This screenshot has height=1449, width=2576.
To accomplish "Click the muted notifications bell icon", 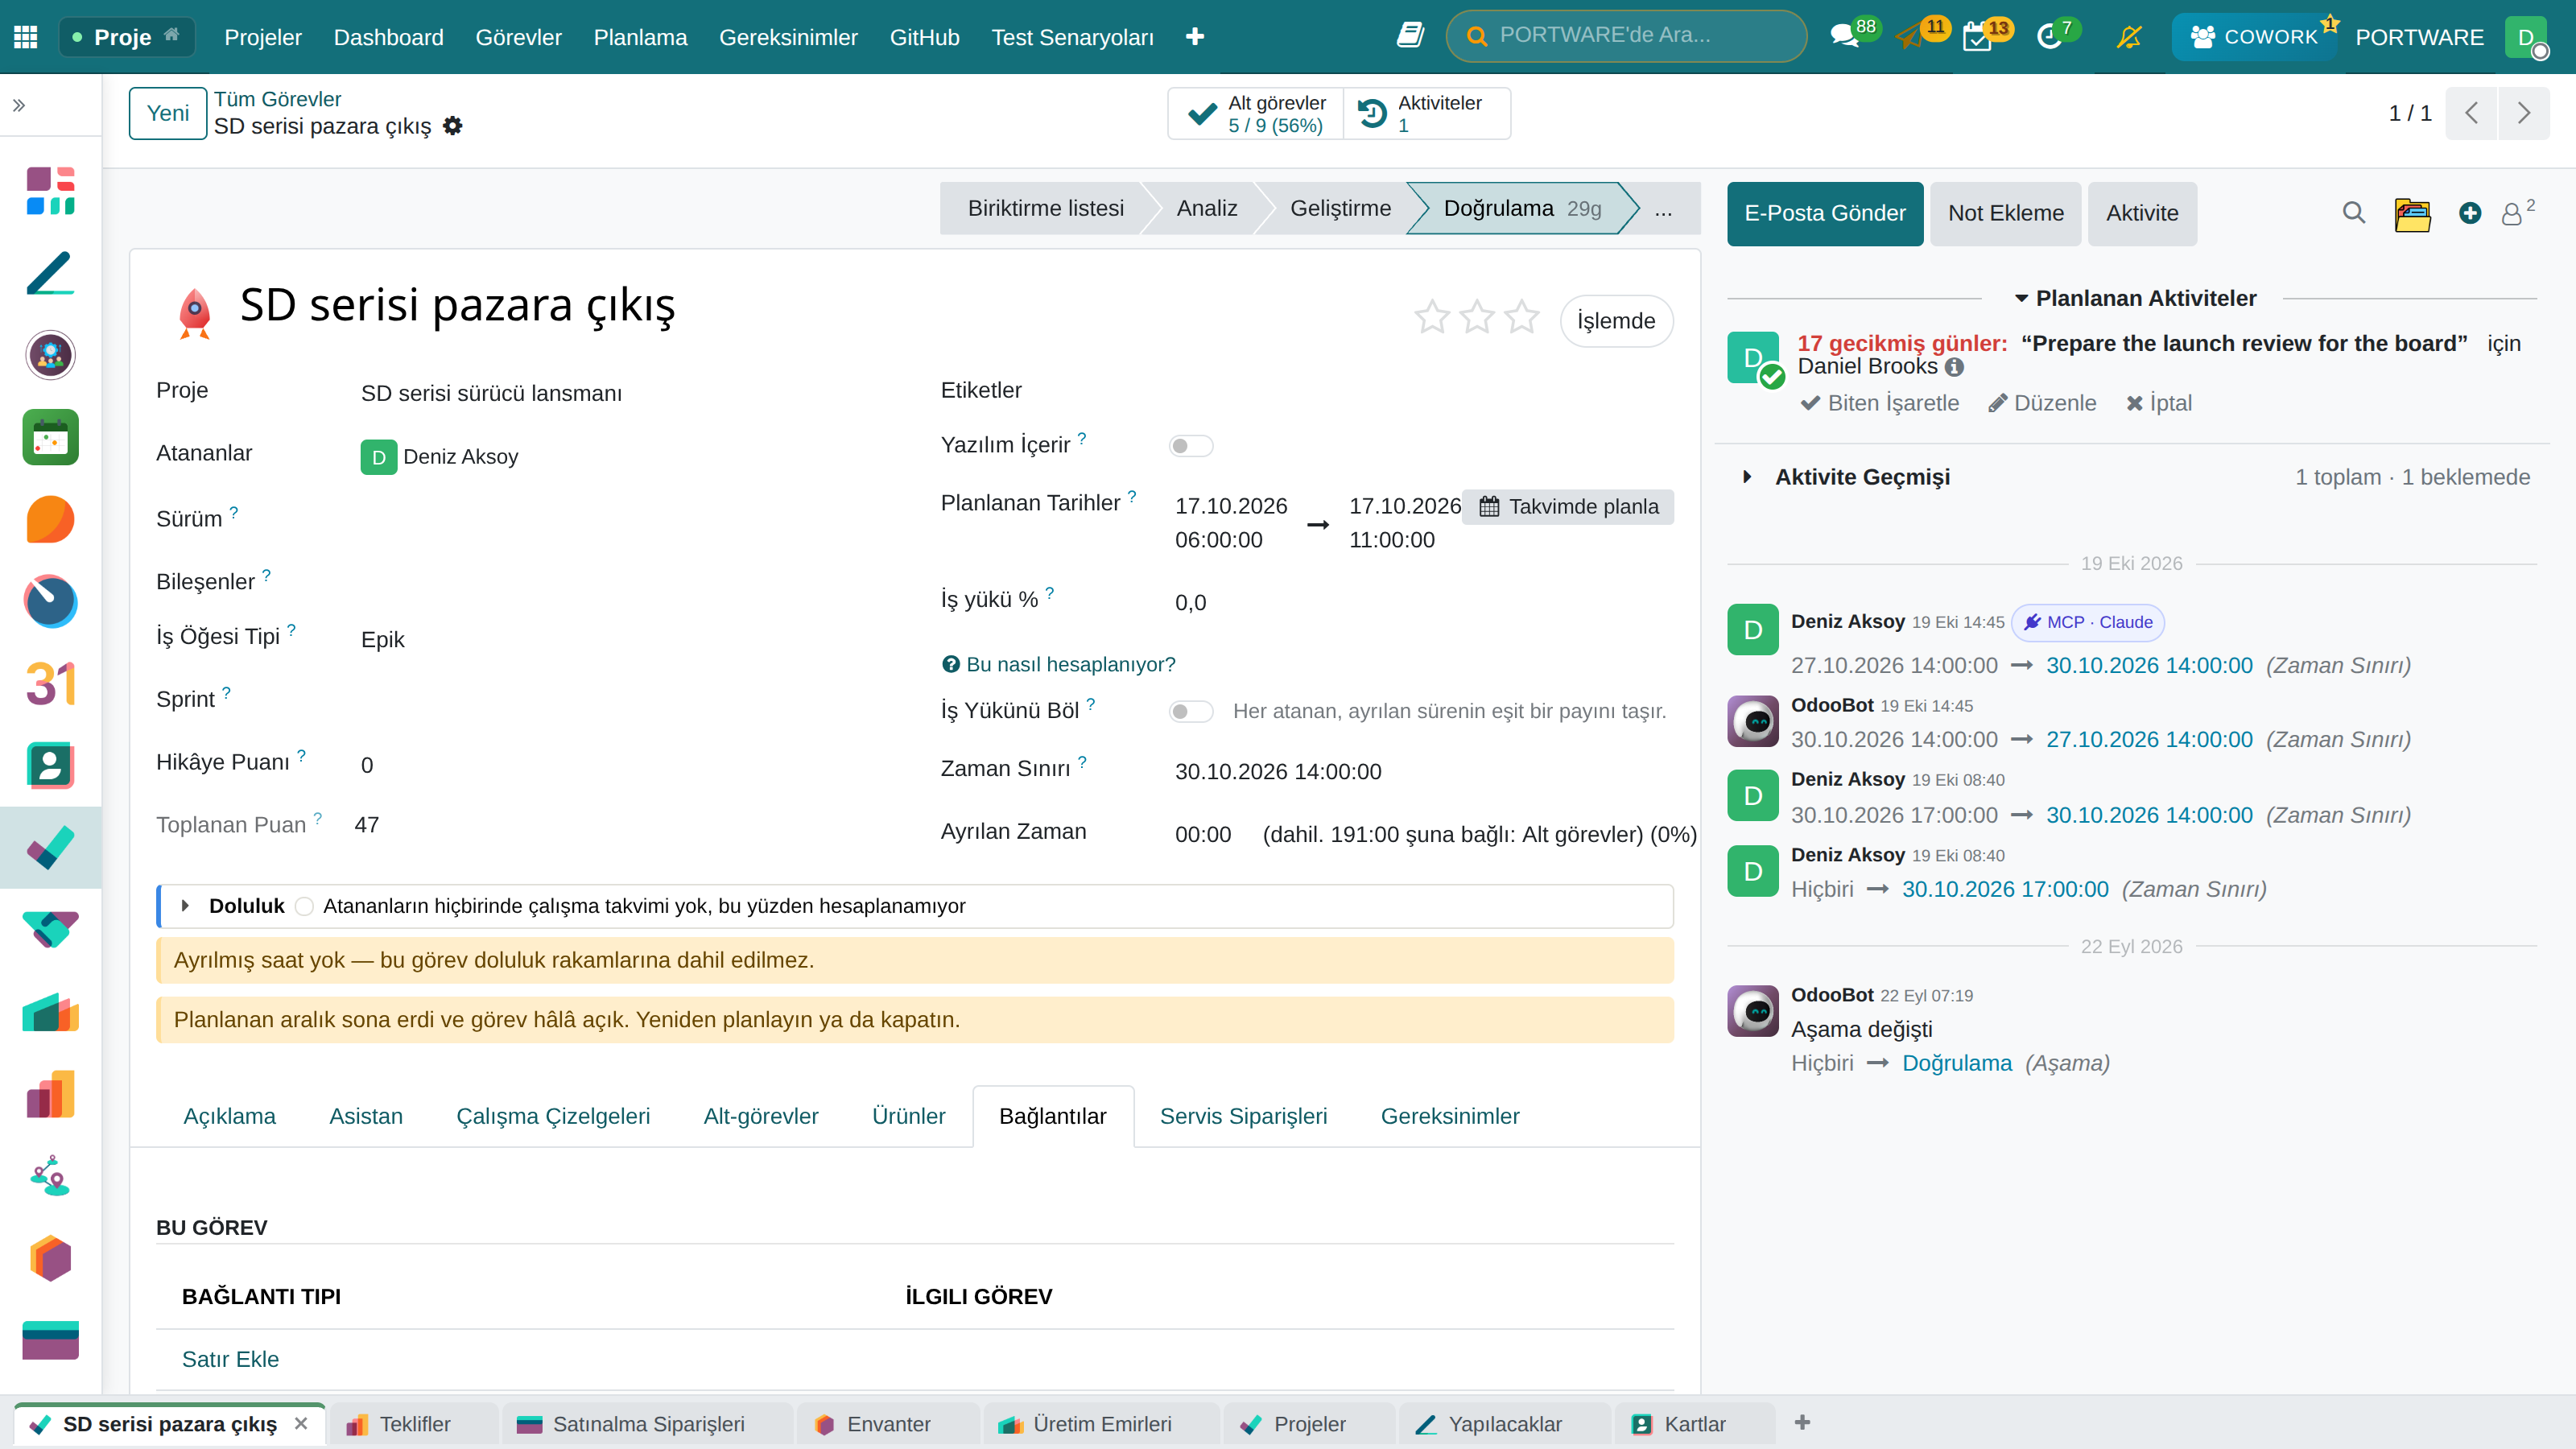I will tap(2129, 37).
